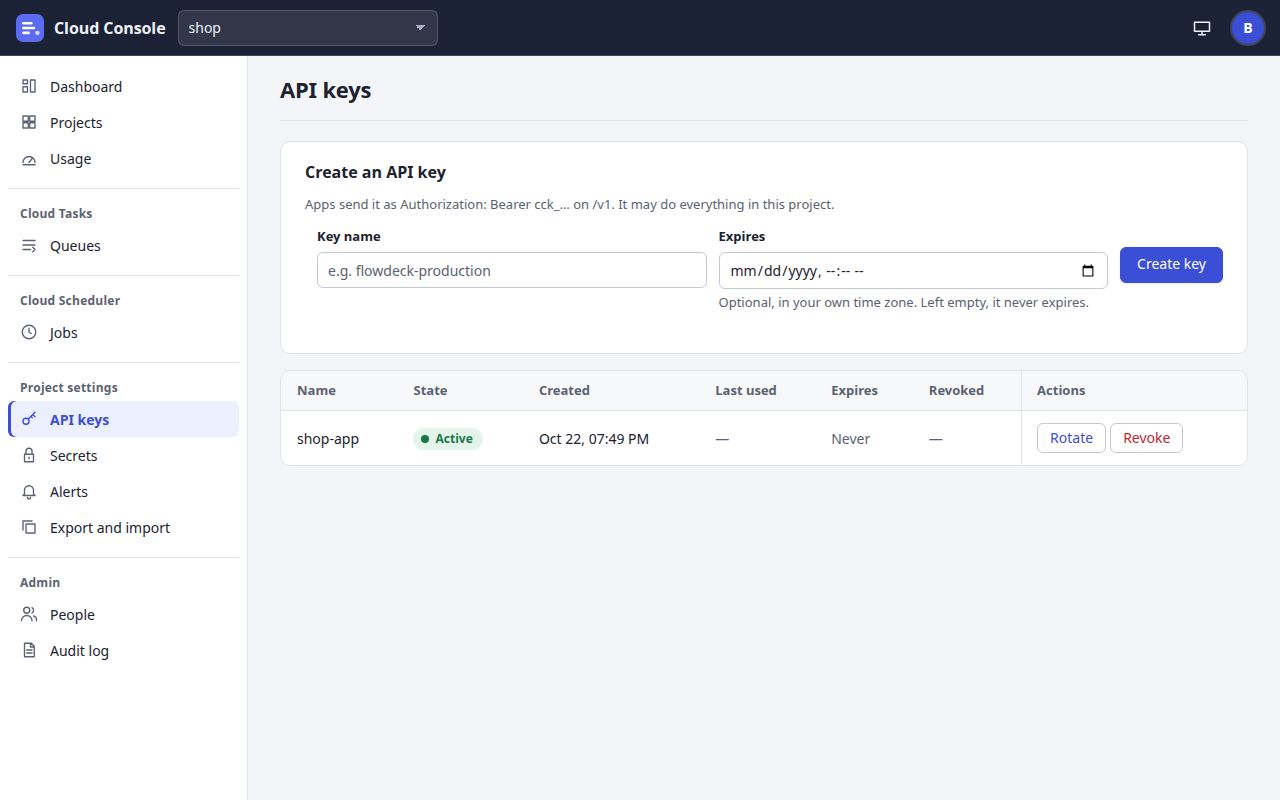Click the Create key button

pos(1171,265)
